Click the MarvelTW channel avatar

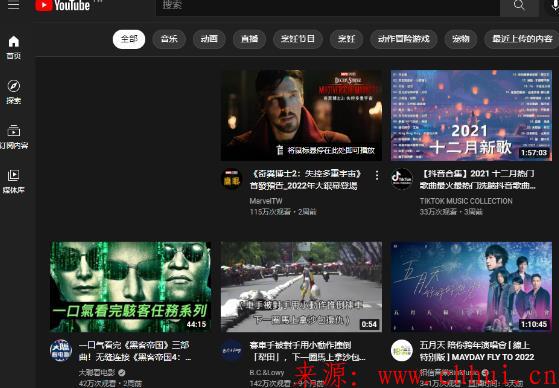click(232, 179)
